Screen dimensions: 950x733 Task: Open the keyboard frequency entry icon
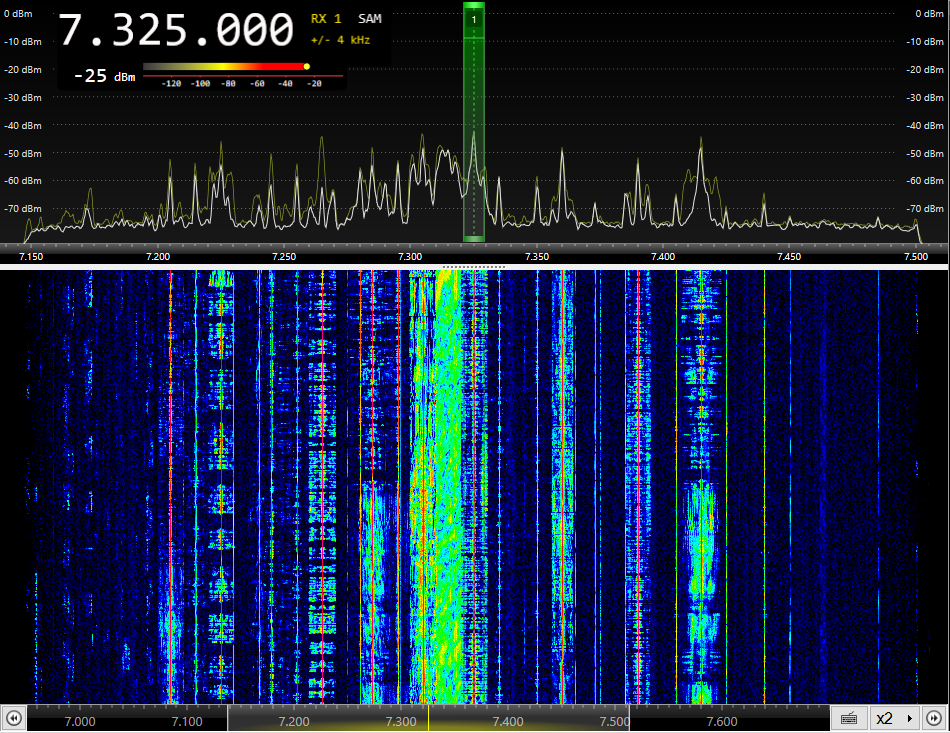(x=848, y=718)
